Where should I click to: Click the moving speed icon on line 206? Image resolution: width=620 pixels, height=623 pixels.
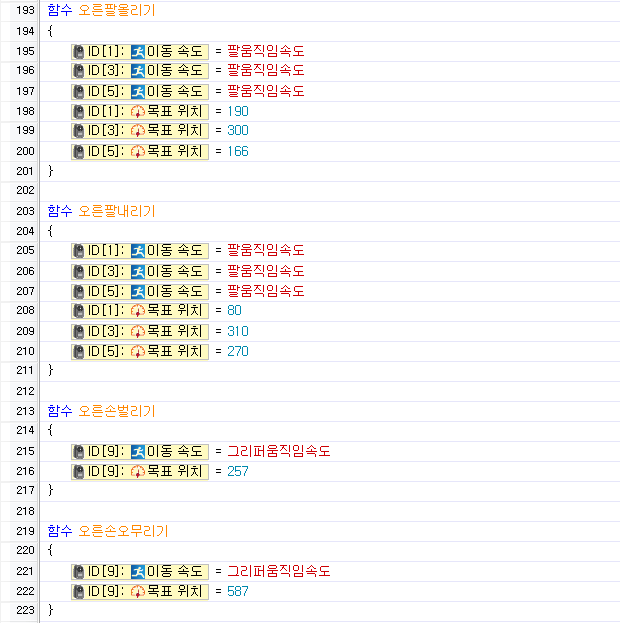[x=138, y=271]
